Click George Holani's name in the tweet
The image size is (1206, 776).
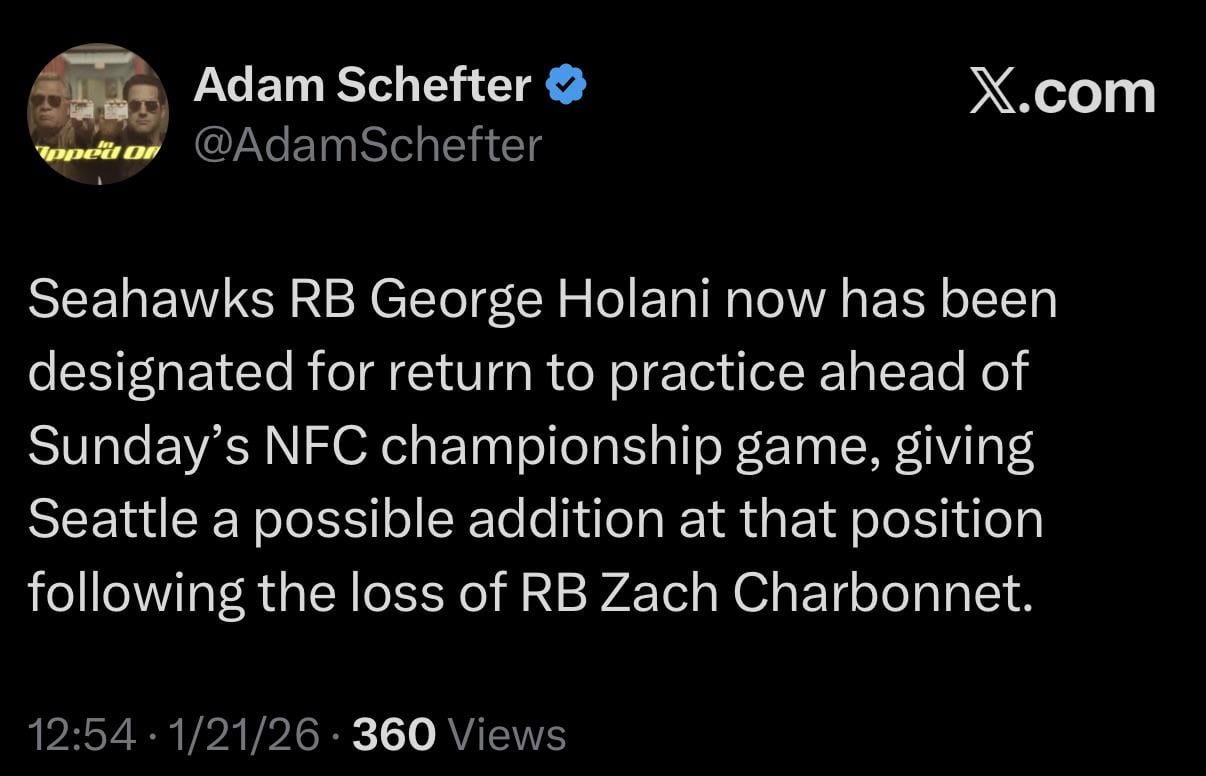[545, 297]
